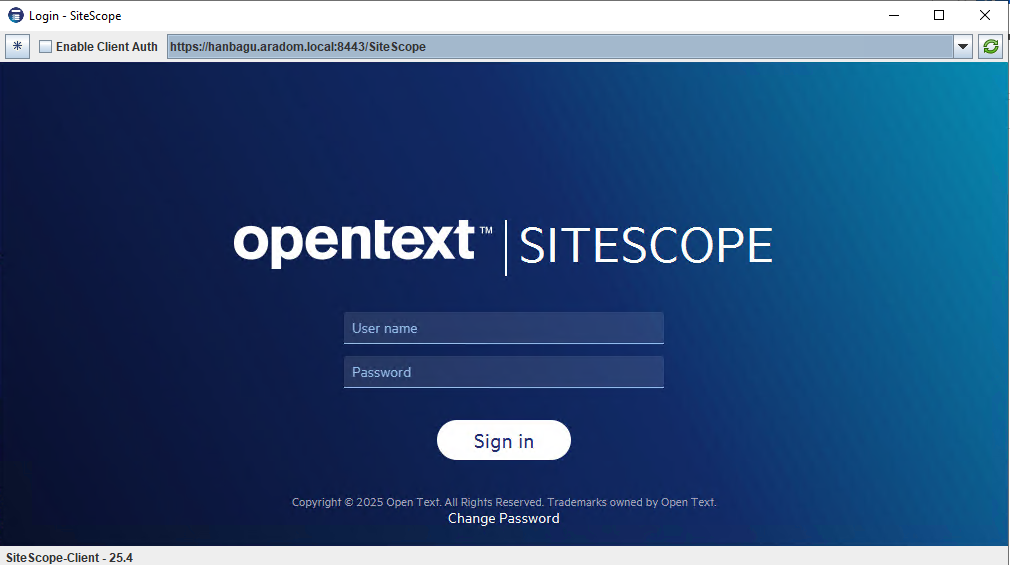Expand the URL history dropdown arrow
The image size is (1010, 565).
click(x=963, y=46)
